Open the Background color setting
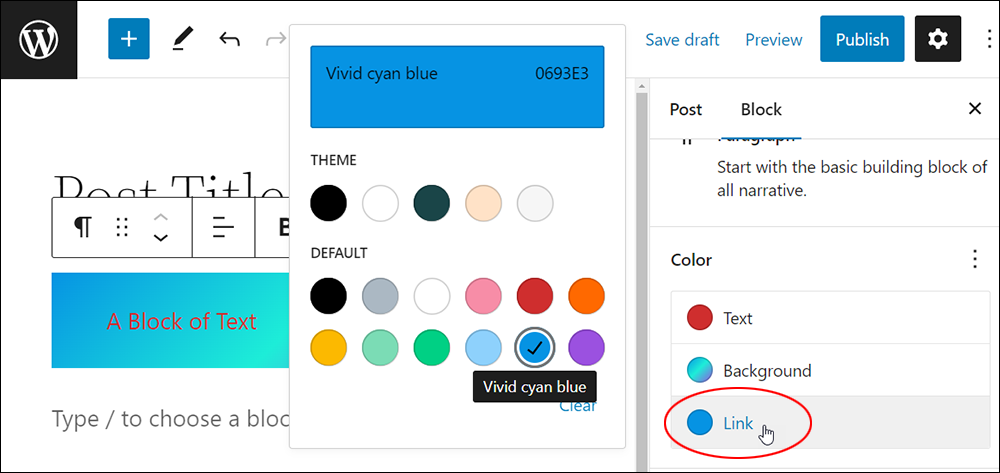The image size is (1000, 473). [830, 370]
